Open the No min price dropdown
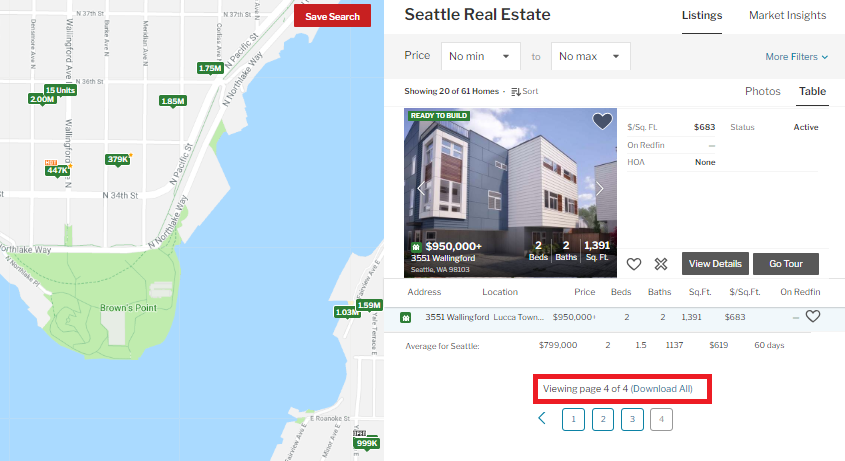 (481, 56)
